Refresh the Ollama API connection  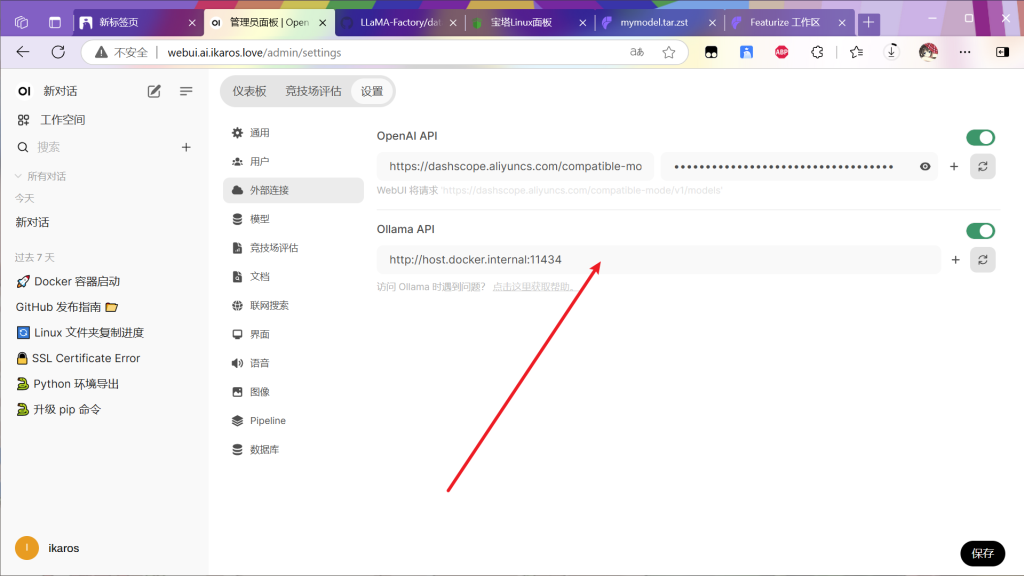click(x=982, y=260)
